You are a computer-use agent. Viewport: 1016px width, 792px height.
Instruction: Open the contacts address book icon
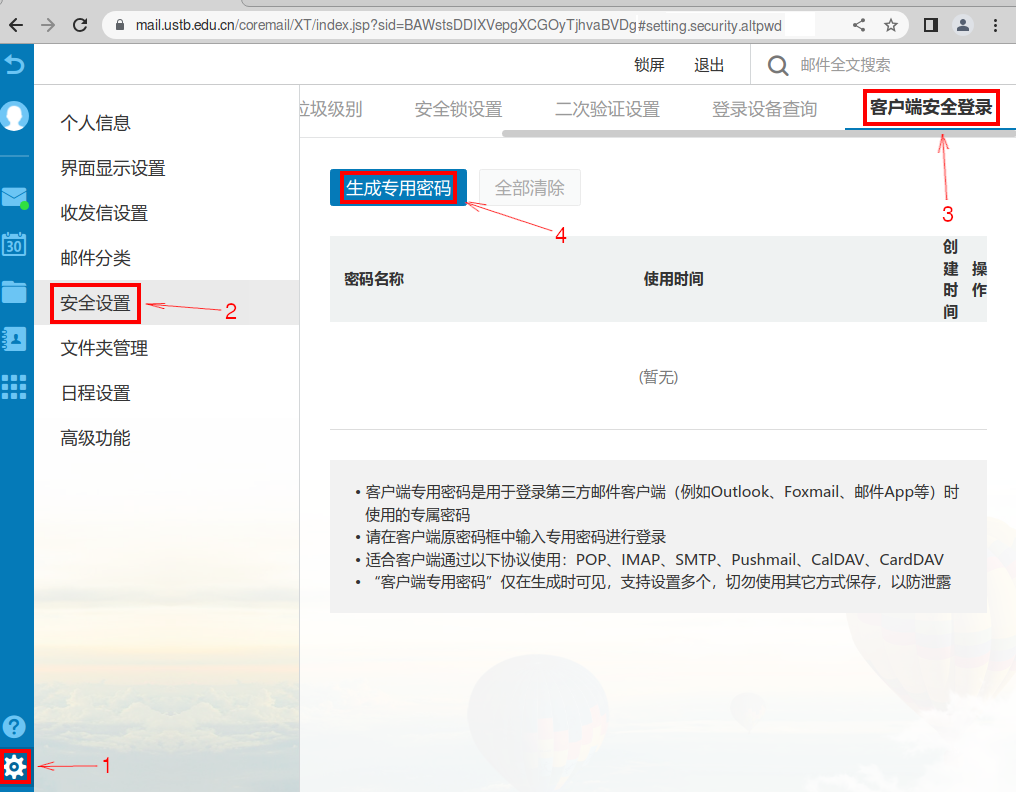point(14,338)
